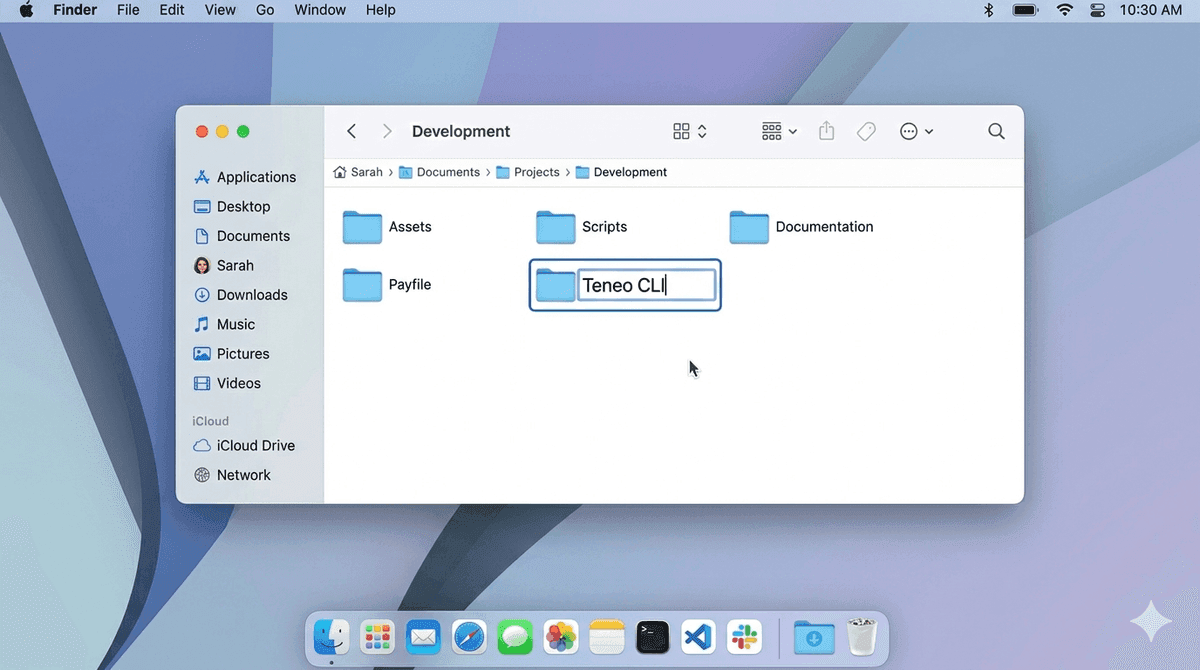
Task: Click the Teneo CLI rename text field
Action: pos(645,285)
